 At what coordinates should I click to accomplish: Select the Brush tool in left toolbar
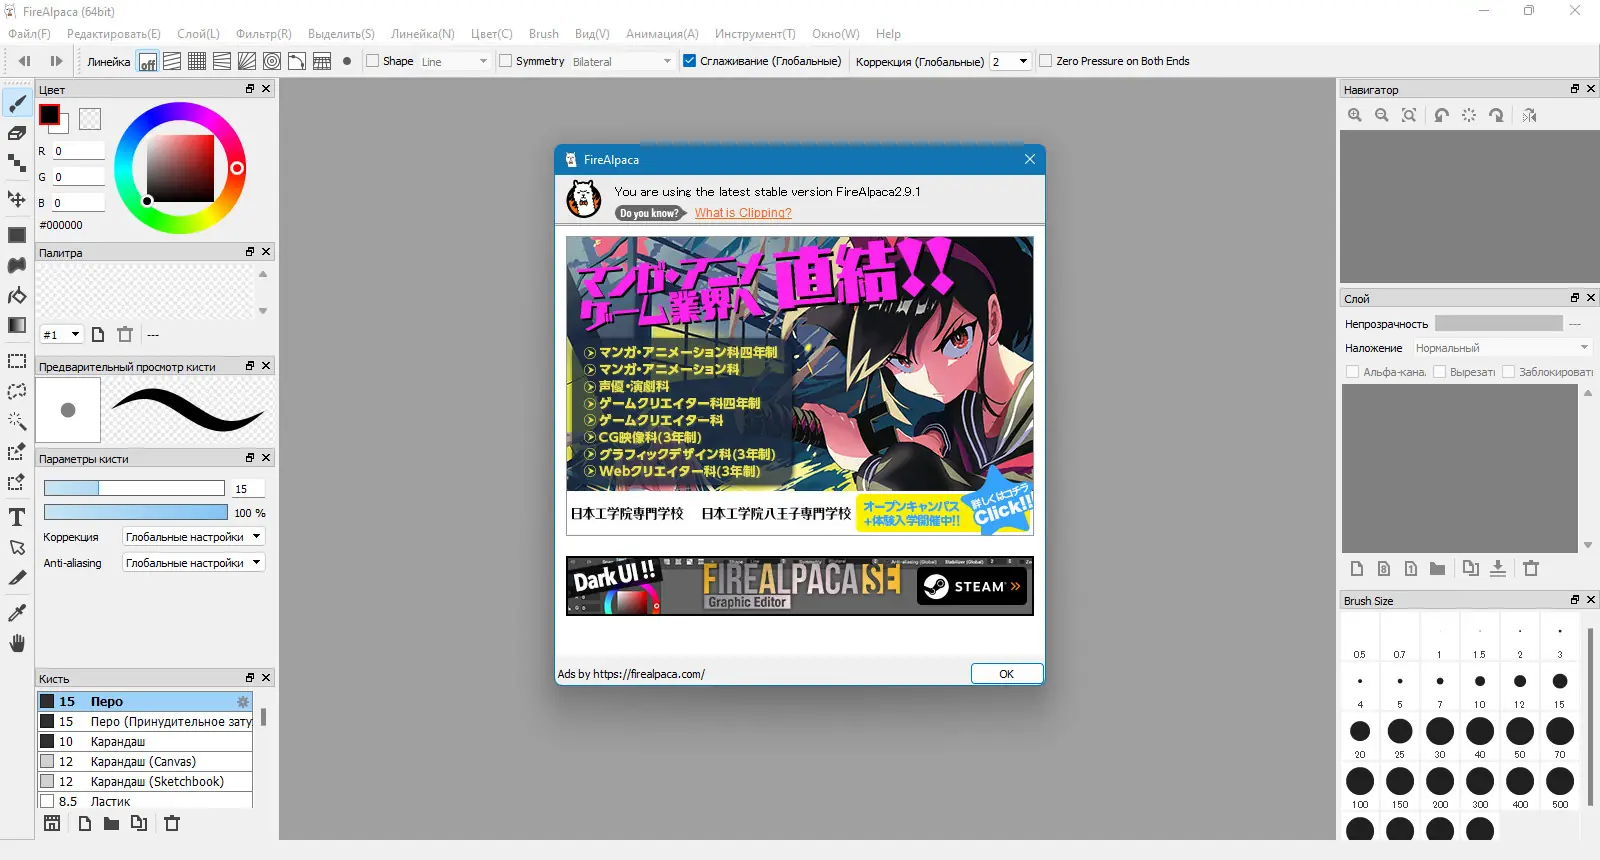click(x=17, y=103)
